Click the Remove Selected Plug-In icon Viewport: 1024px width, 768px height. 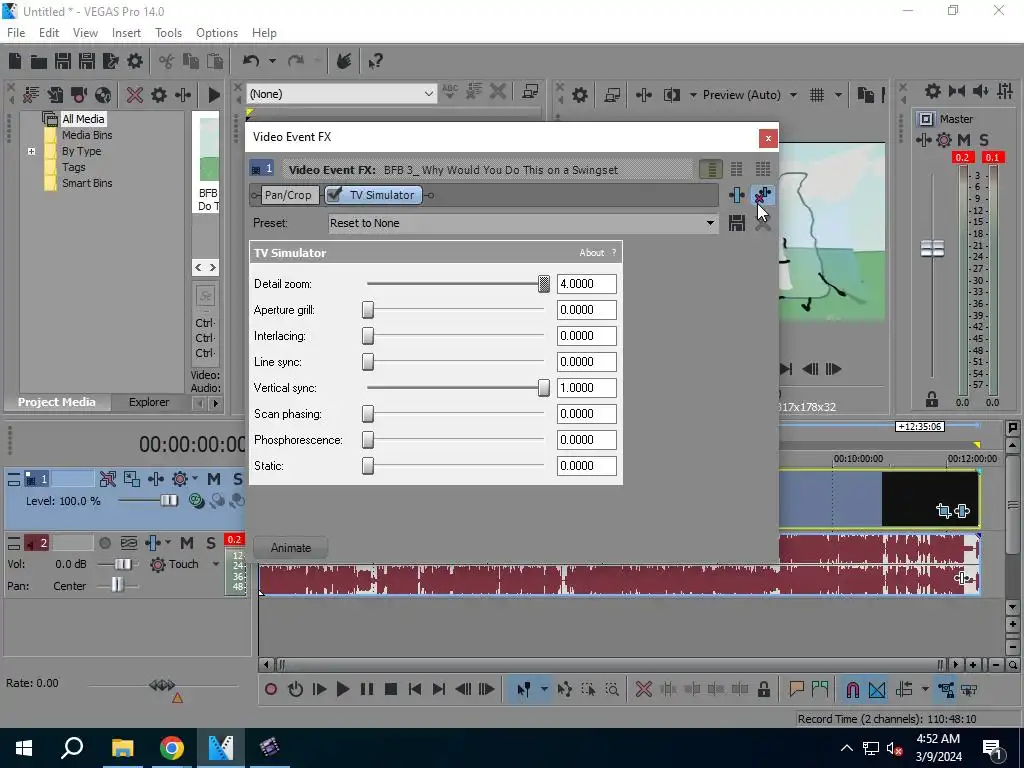763,195
